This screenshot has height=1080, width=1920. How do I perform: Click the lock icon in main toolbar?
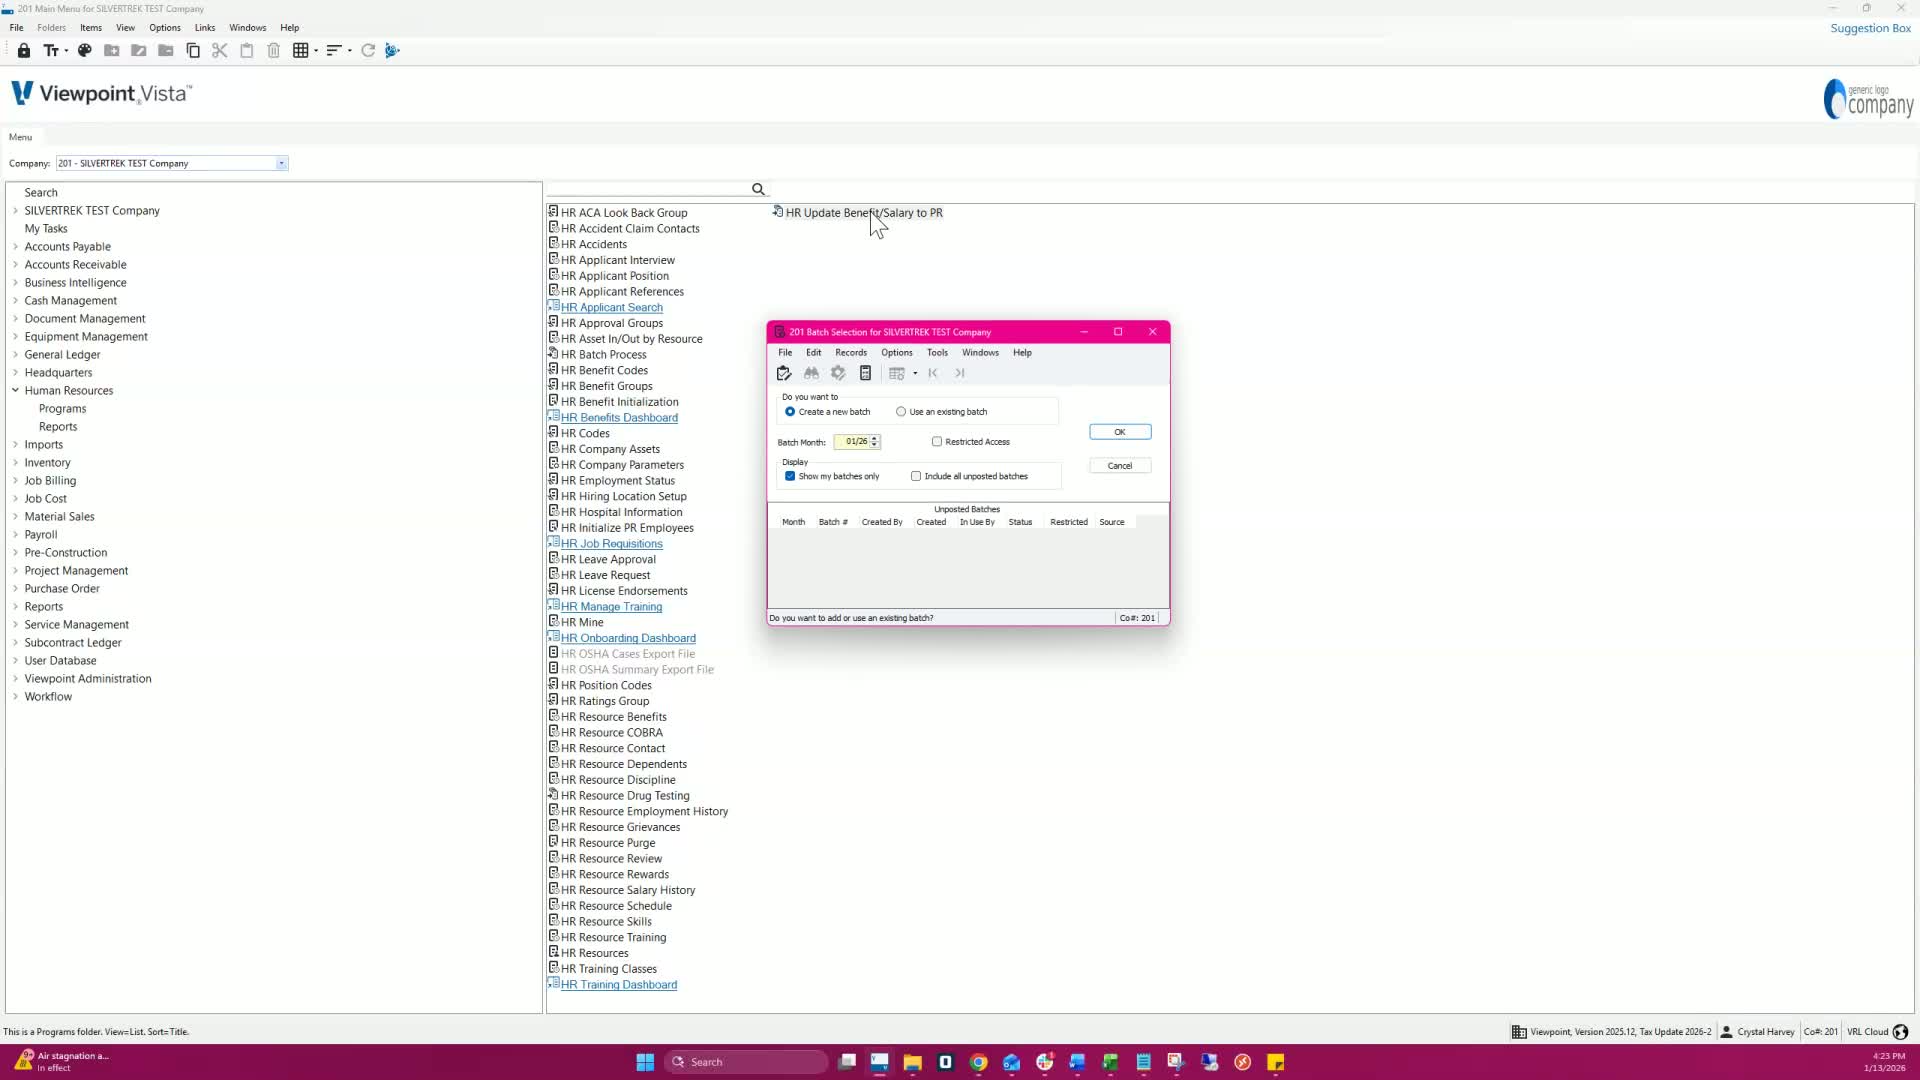24,51
